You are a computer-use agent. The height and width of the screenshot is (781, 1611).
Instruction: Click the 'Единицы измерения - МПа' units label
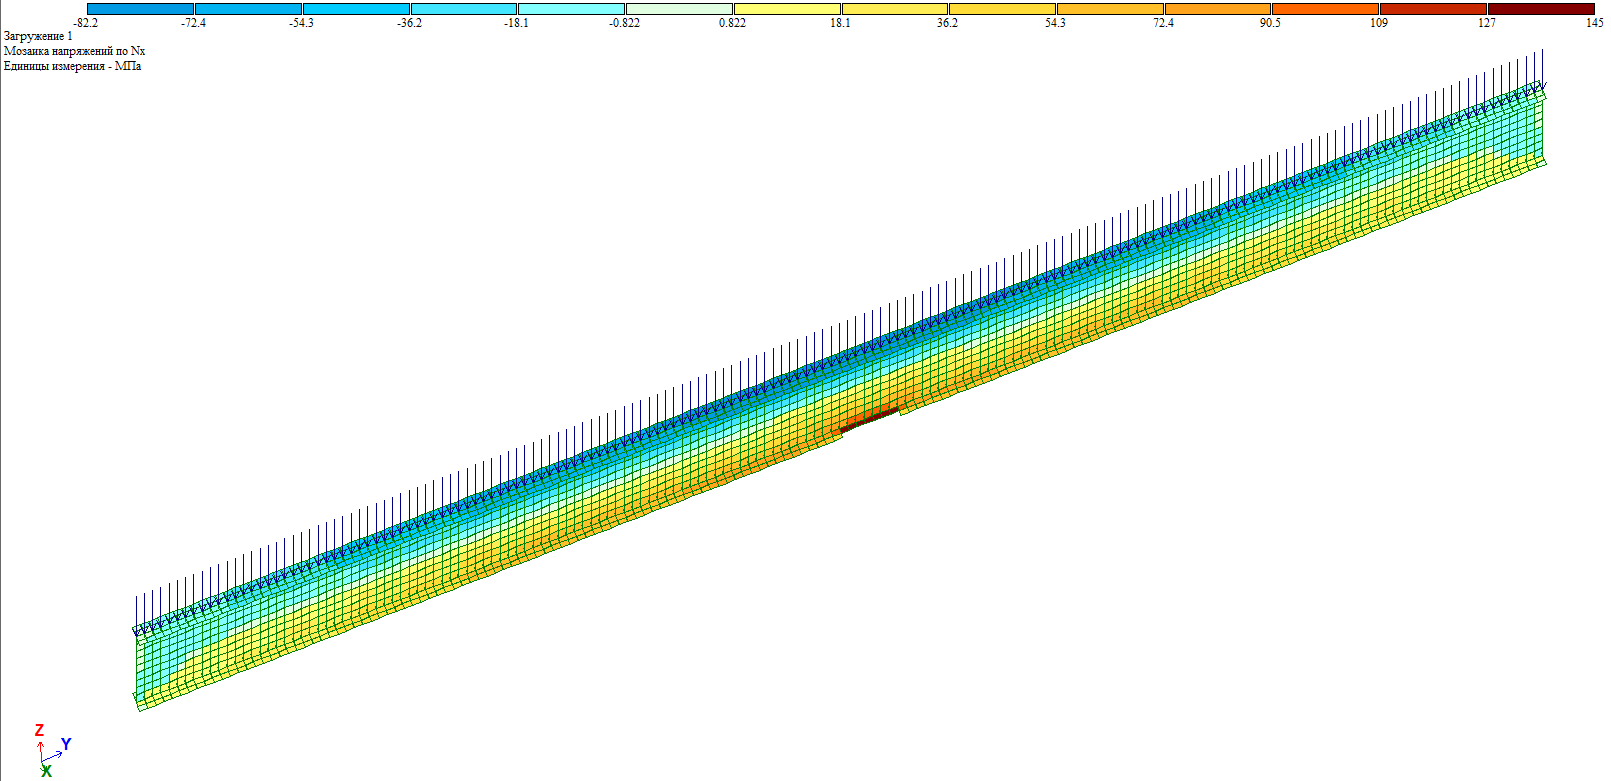pyautogui.click(x=72, y=66)
